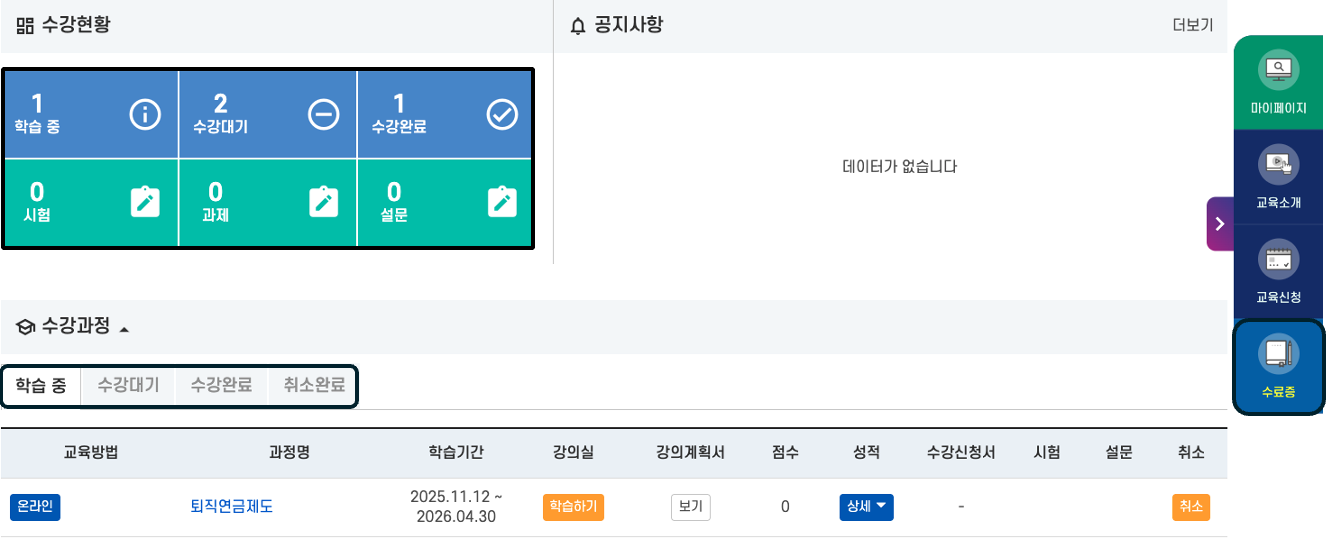Open the 퇴직연금제도 course link
This screenshot has height=538, width=1328.
coord(231,507)
